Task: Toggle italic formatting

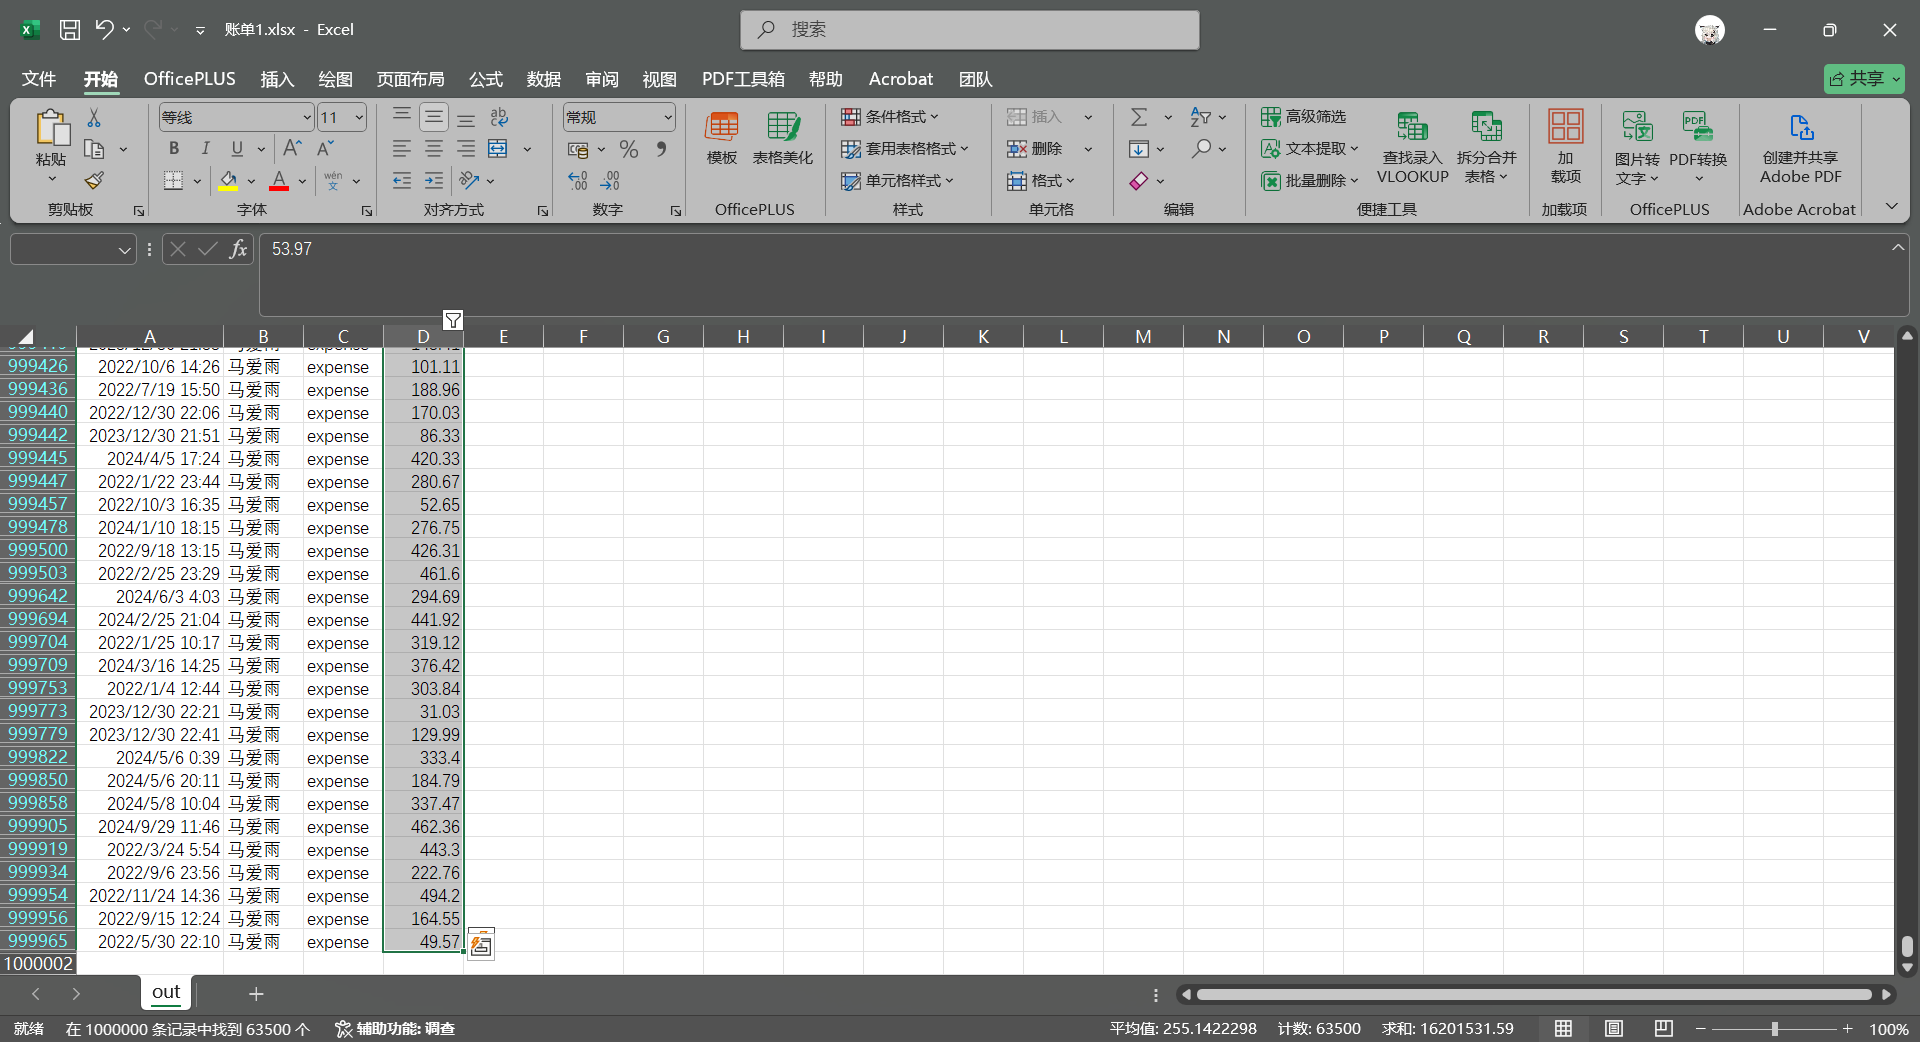Action: 205,149
